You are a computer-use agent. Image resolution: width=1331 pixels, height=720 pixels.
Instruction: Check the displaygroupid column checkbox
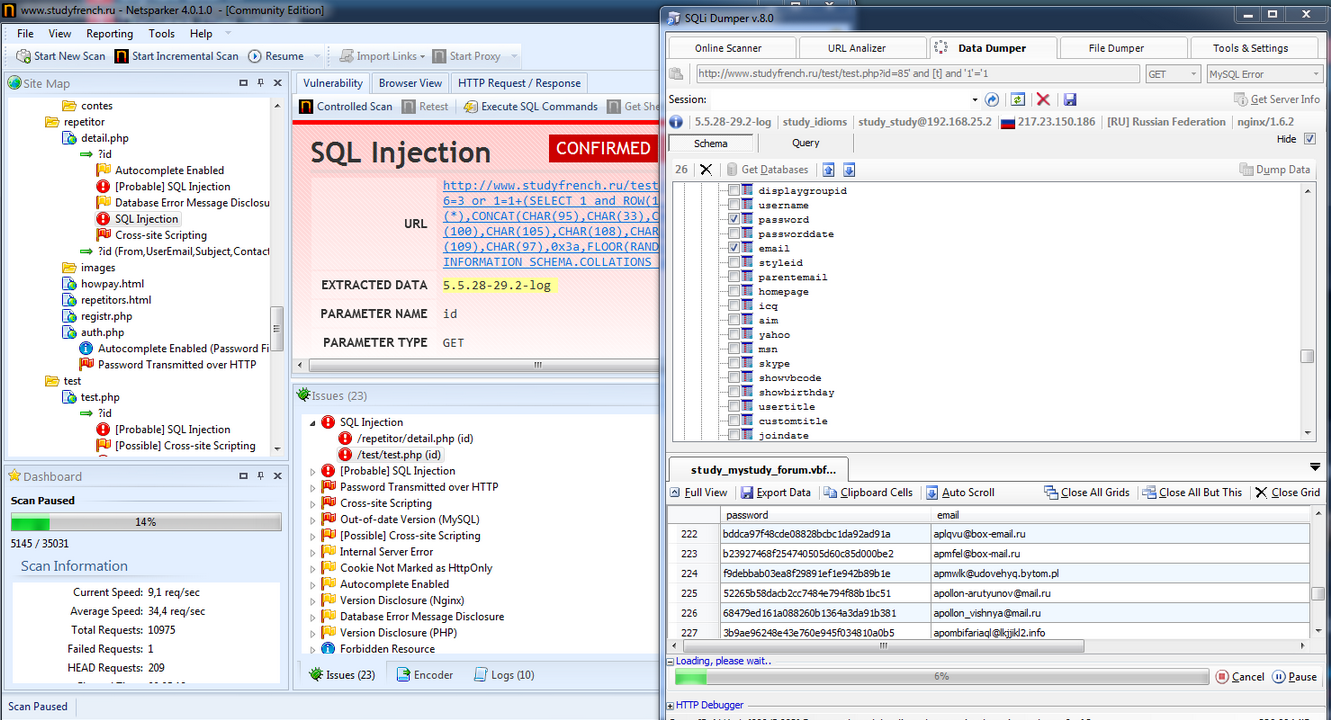pos(734,190)
